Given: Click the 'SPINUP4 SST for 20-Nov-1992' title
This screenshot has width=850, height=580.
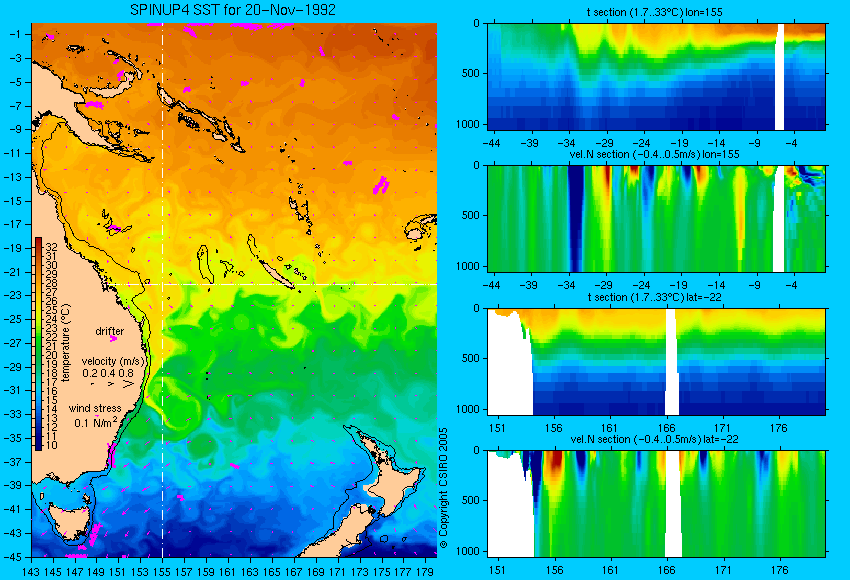Looking at the screenshot, I should [x=233, y=9].
